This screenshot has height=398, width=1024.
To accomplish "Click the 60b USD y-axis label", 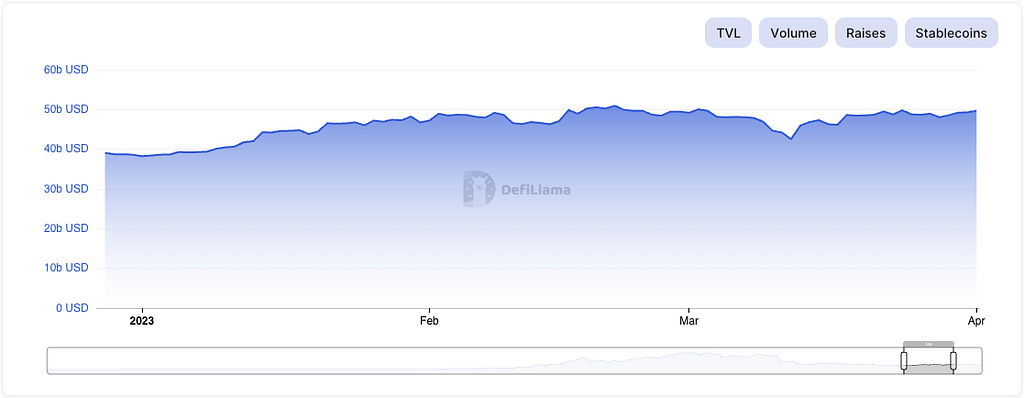I will point(65,69).
